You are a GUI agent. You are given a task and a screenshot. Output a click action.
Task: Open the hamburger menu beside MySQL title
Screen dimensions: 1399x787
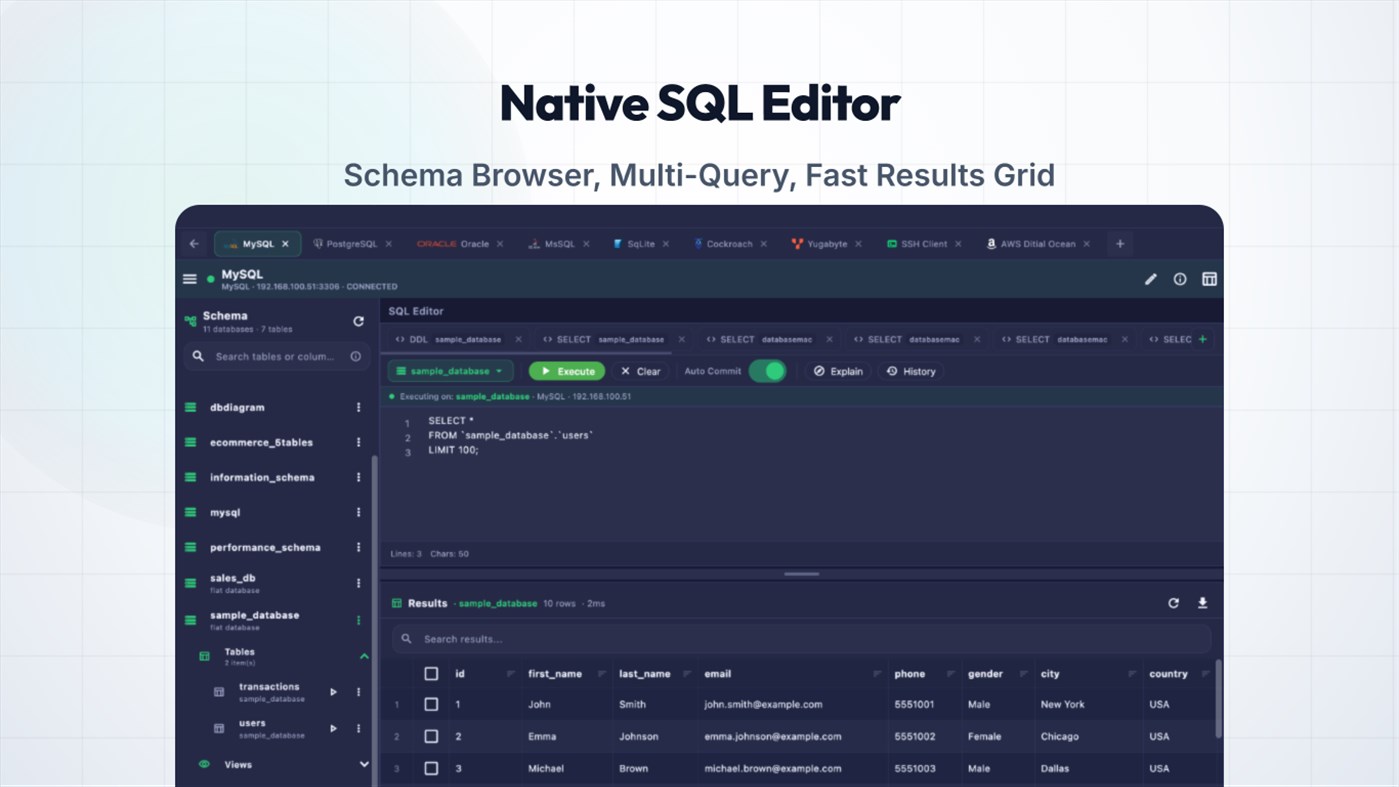(190, 279)
